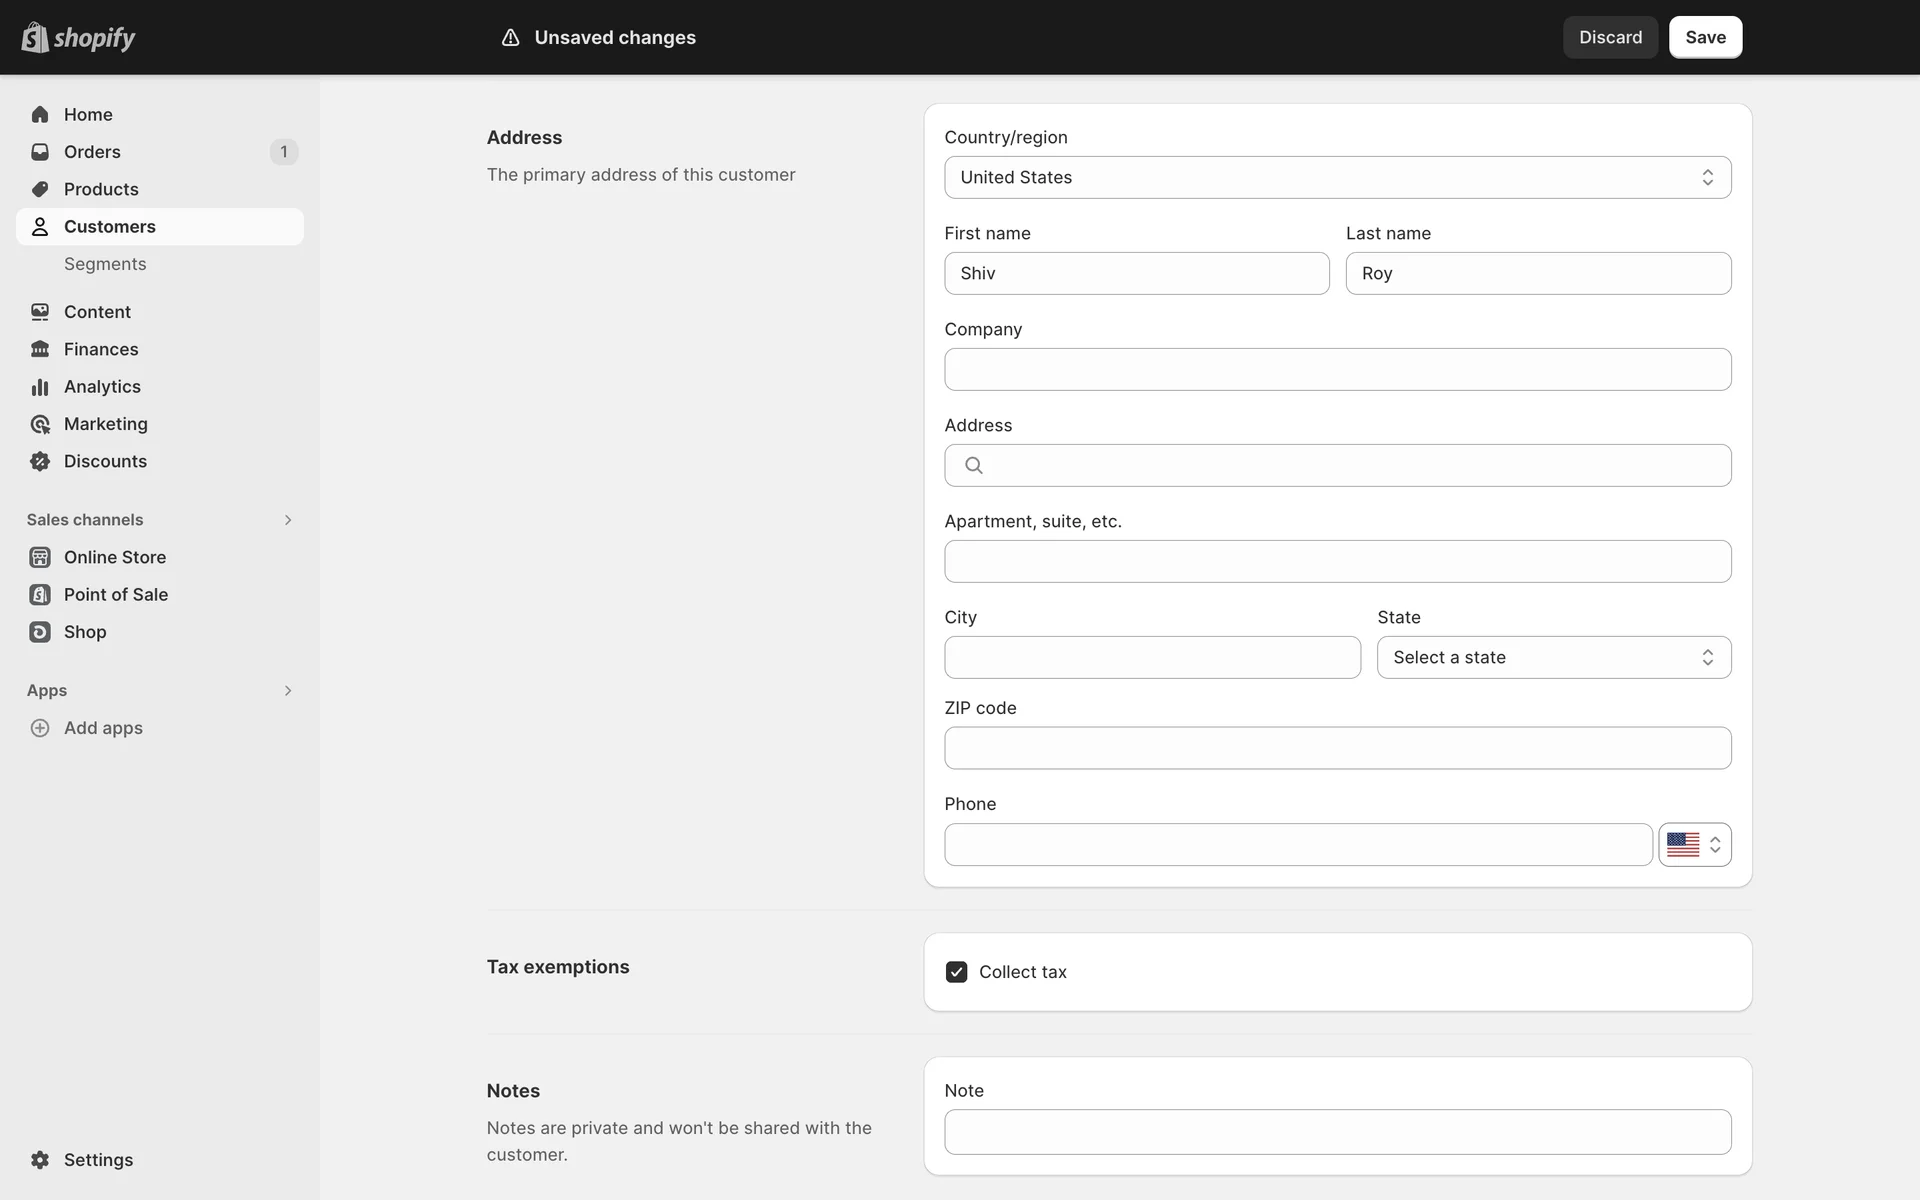Image resolution: width=1920 pixels, height=1200 pixels.
Task: Expand the Apps section chevron
Action: 287,691
